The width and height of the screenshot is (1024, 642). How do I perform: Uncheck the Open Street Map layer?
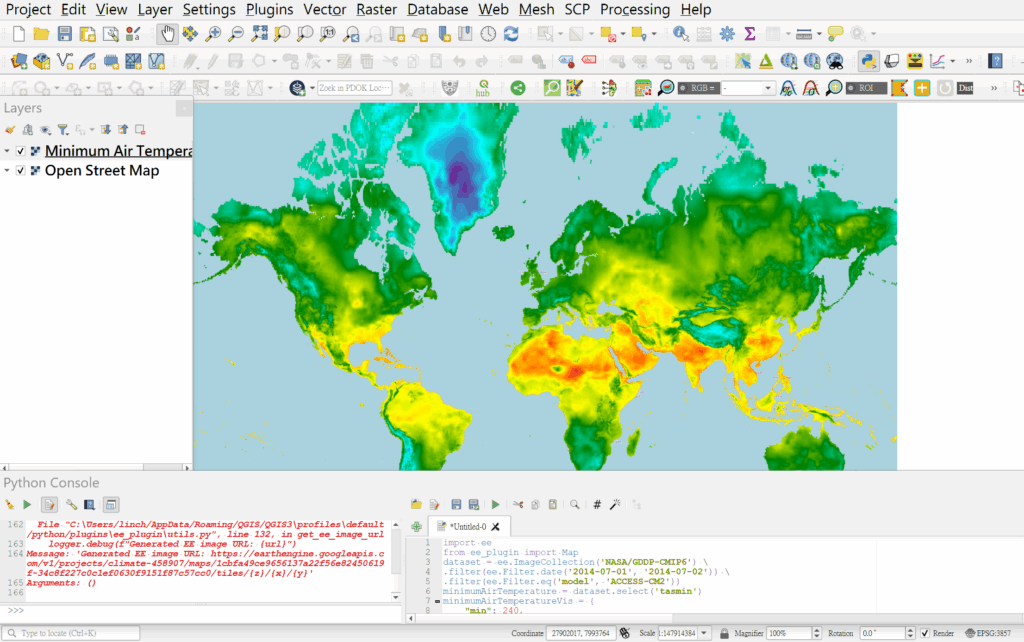pyautogui.click(x=20, y=171)
